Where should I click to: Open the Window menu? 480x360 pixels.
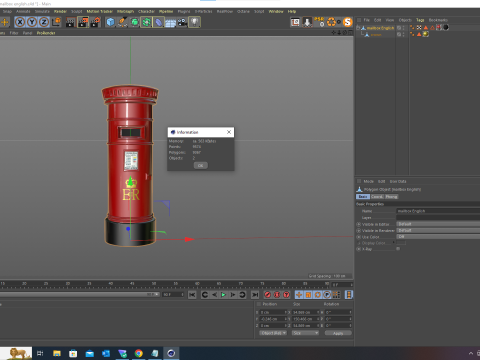276,11
